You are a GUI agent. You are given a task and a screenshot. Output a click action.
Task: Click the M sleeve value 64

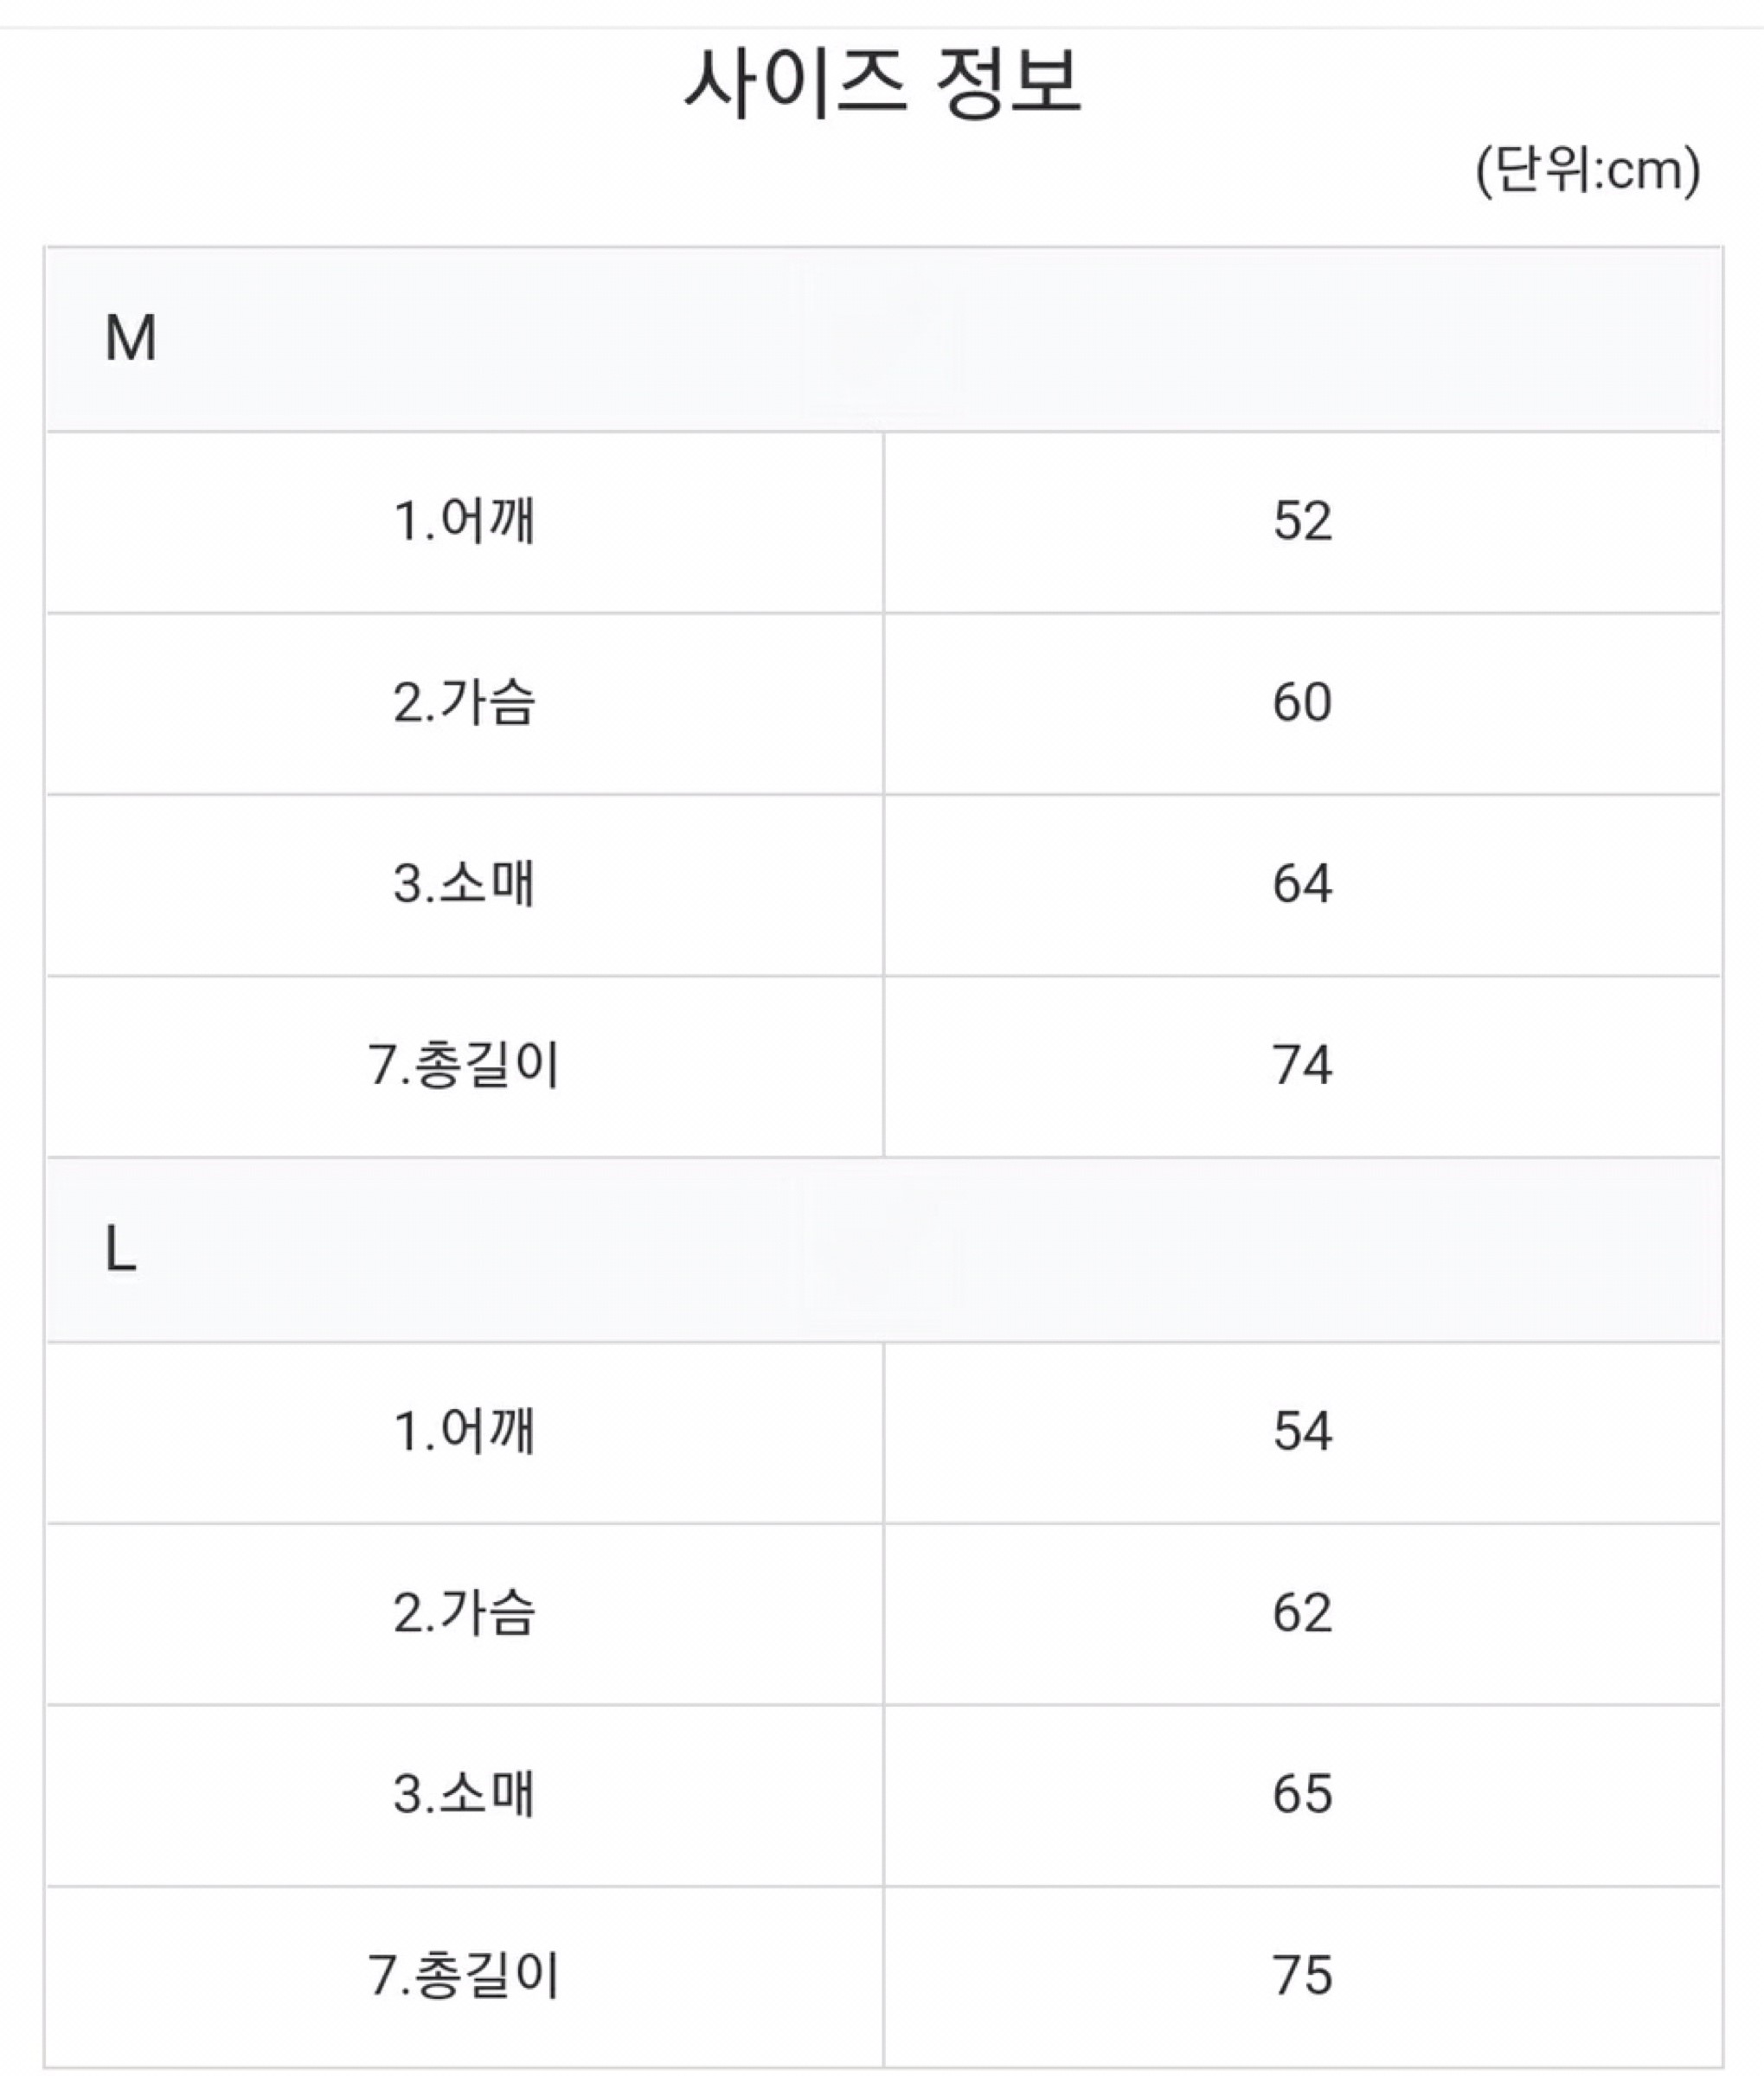pos(1302,884)
